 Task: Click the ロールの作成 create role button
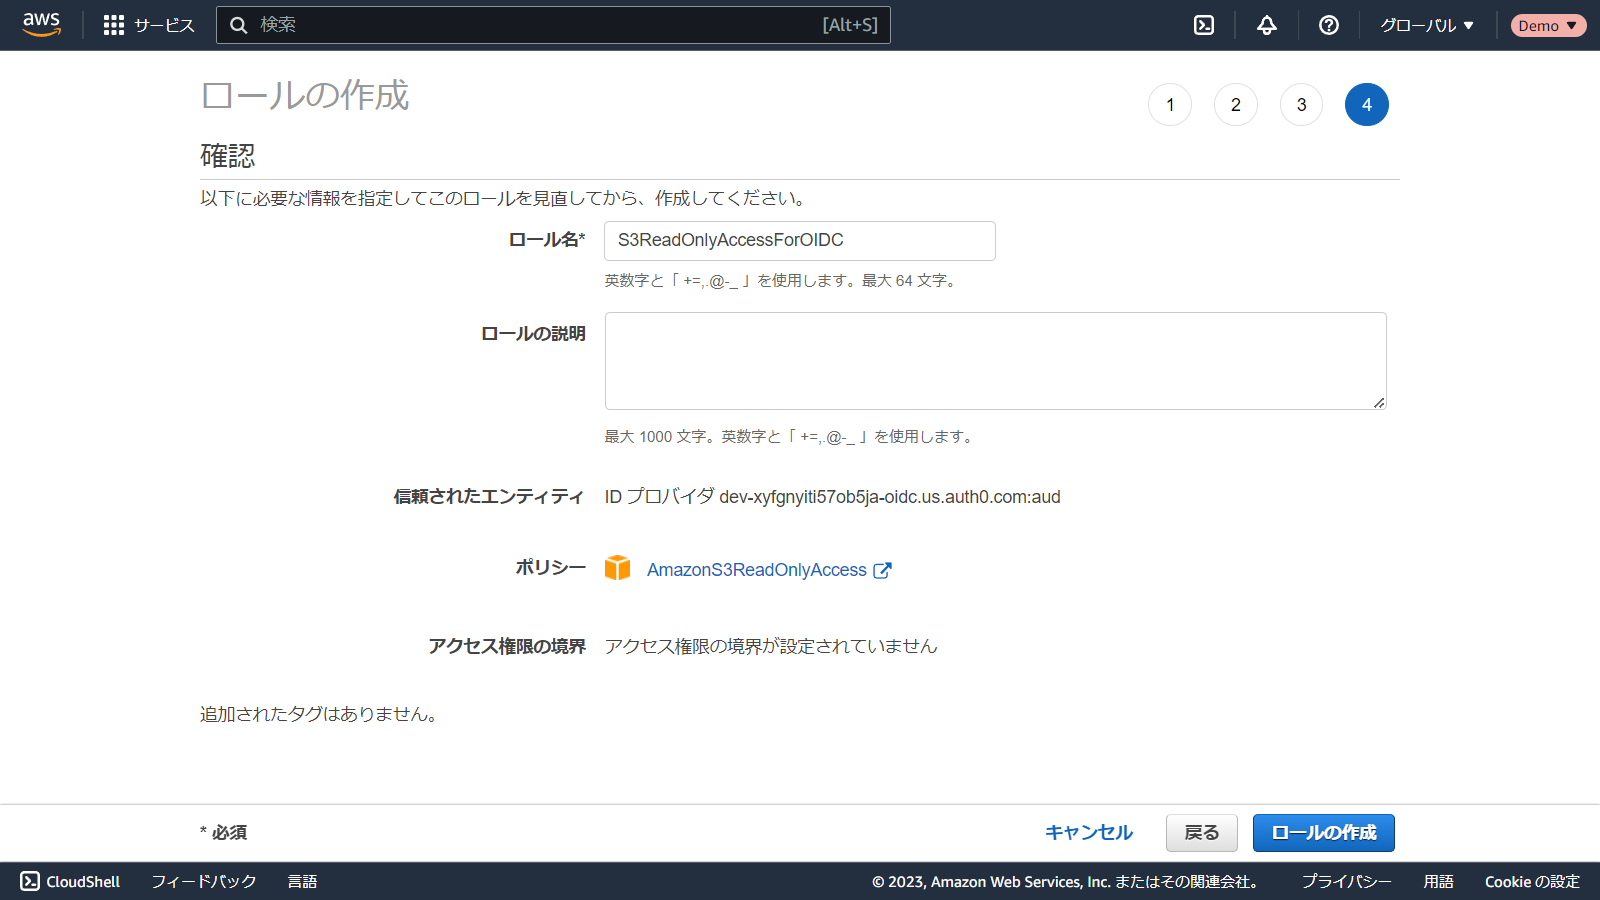(x=1323, y=833)
